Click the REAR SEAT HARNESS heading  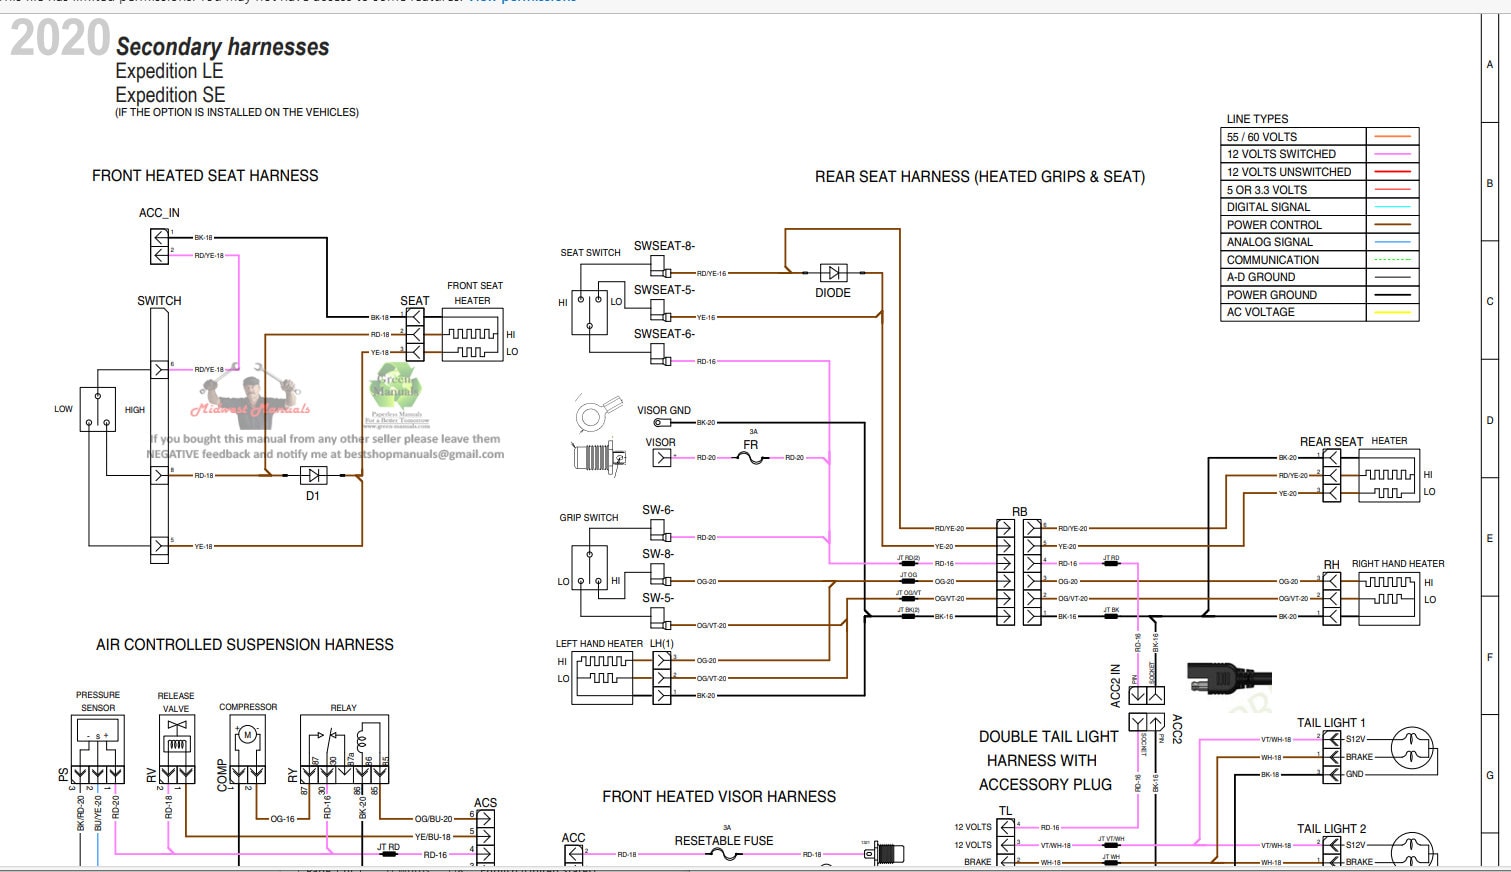tap(980, 177)
